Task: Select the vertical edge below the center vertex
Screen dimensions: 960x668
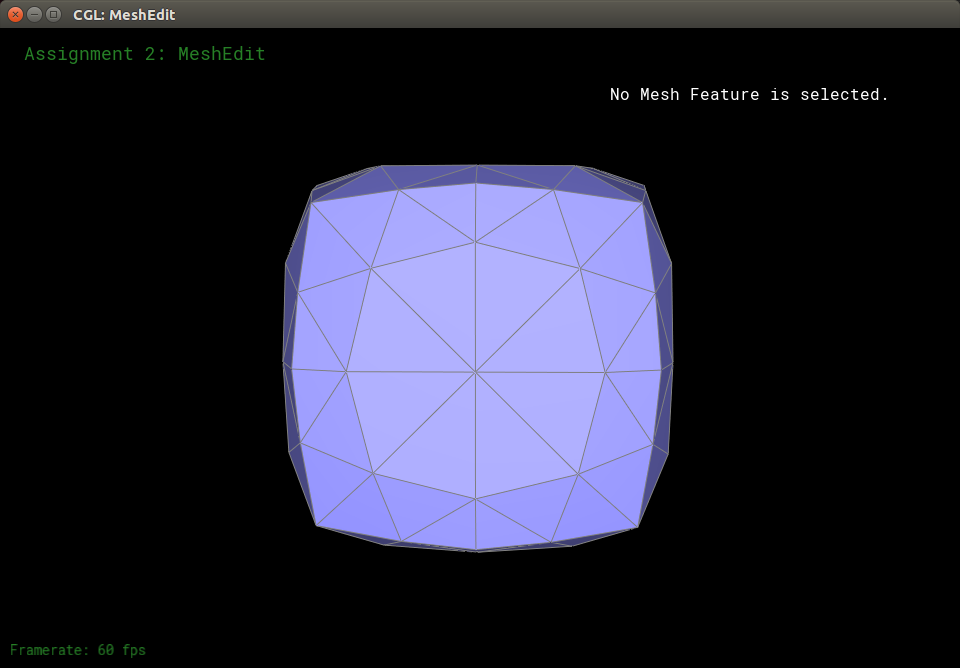Action: (476, 435)
